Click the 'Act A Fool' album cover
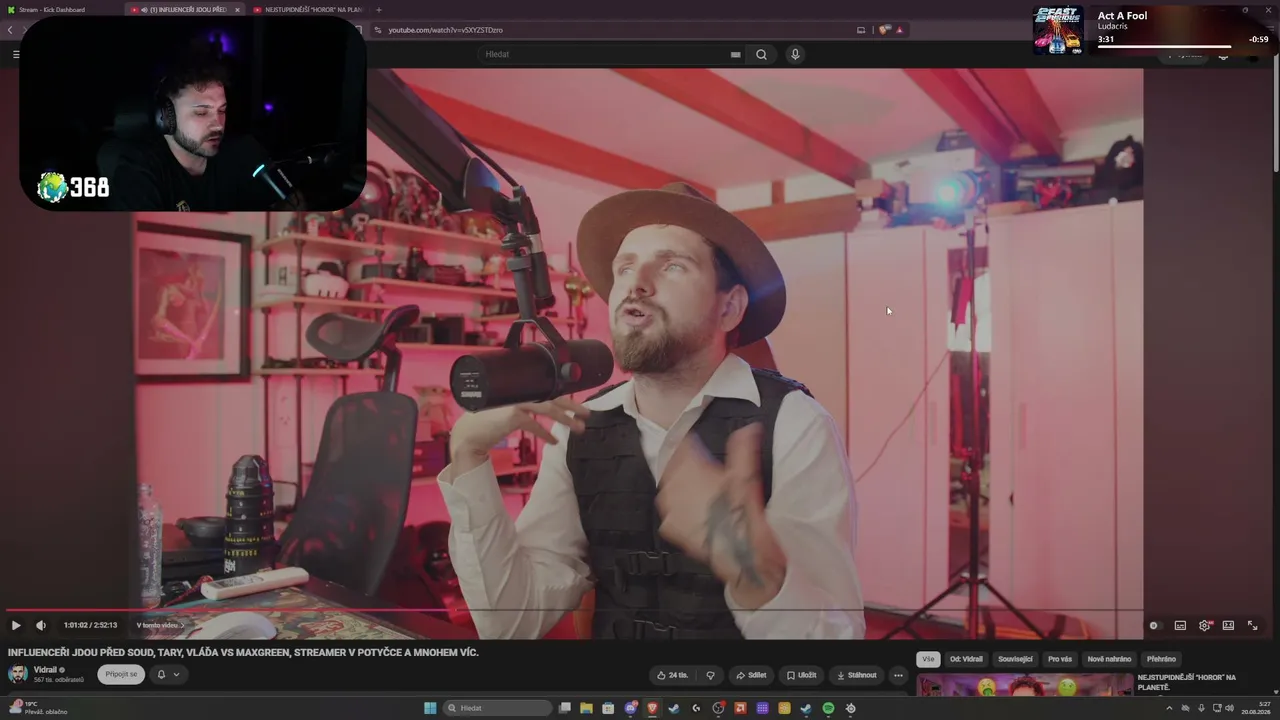This screenshot has height=720, width=1280. click(x=1058, y=30)
